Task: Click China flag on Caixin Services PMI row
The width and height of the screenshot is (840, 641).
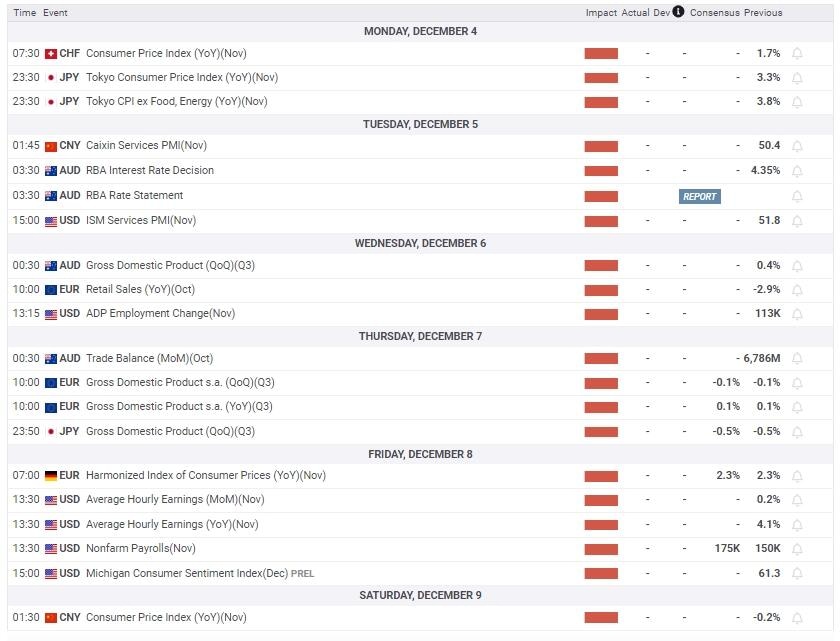Action: (x=51, y=146)
